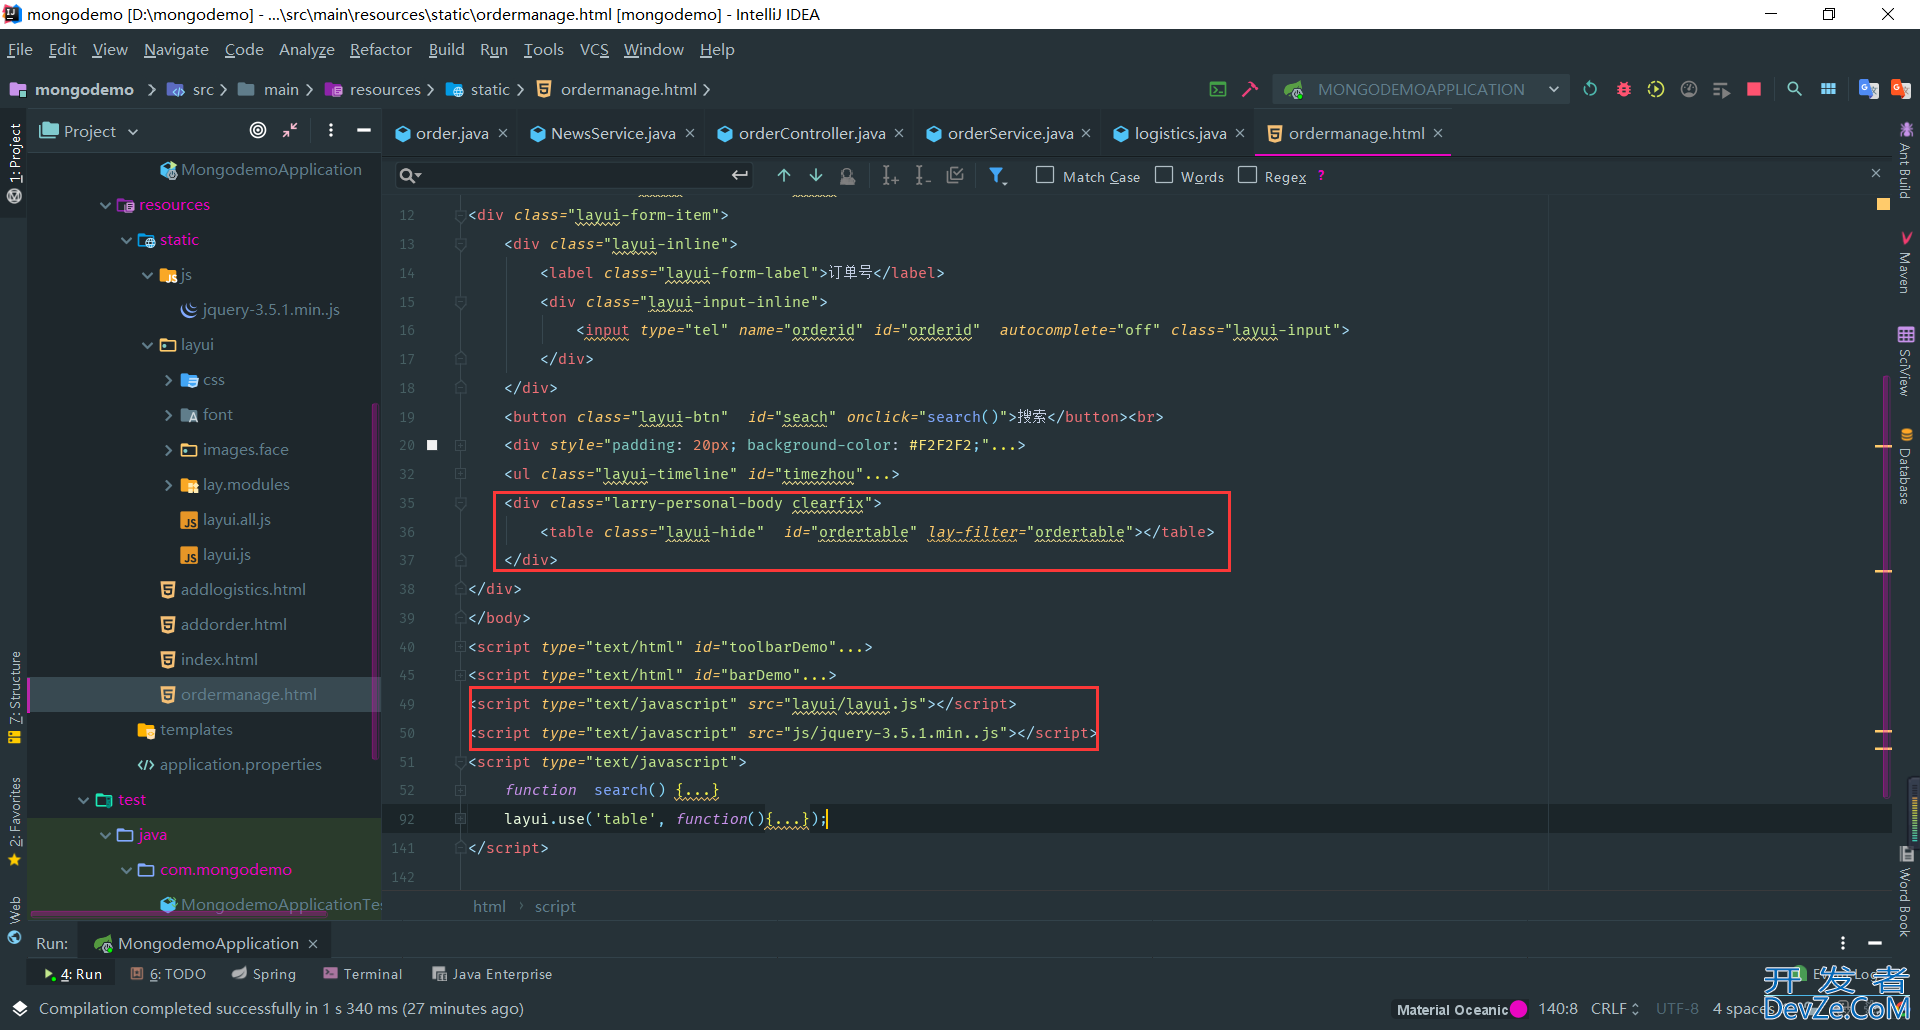Click the locate target icon in Project panel
The image size is (1920, 1030).
[x=258, y=130]
